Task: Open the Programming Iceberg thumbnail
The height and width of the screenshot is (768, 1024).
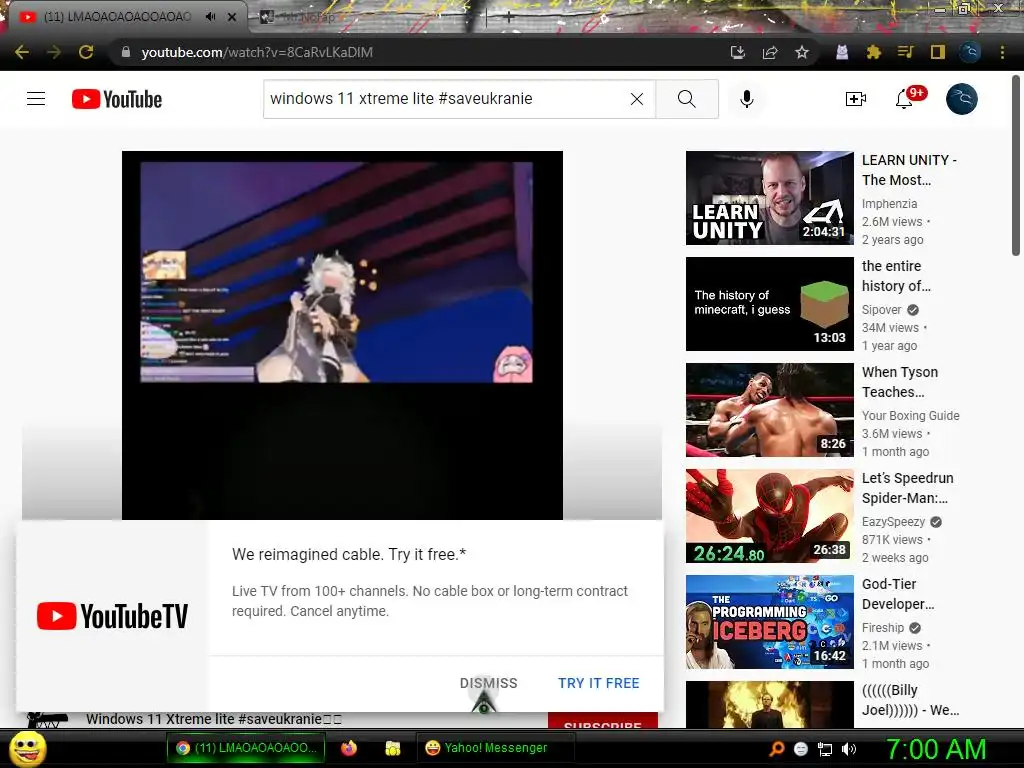Action: click(x=770, y=622)
